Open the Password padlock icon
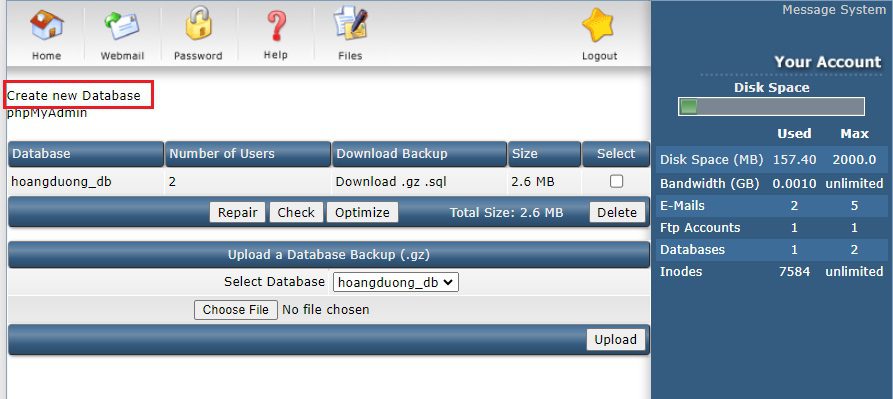The width and height of the screenshot is (893, 399). point(198,23)
